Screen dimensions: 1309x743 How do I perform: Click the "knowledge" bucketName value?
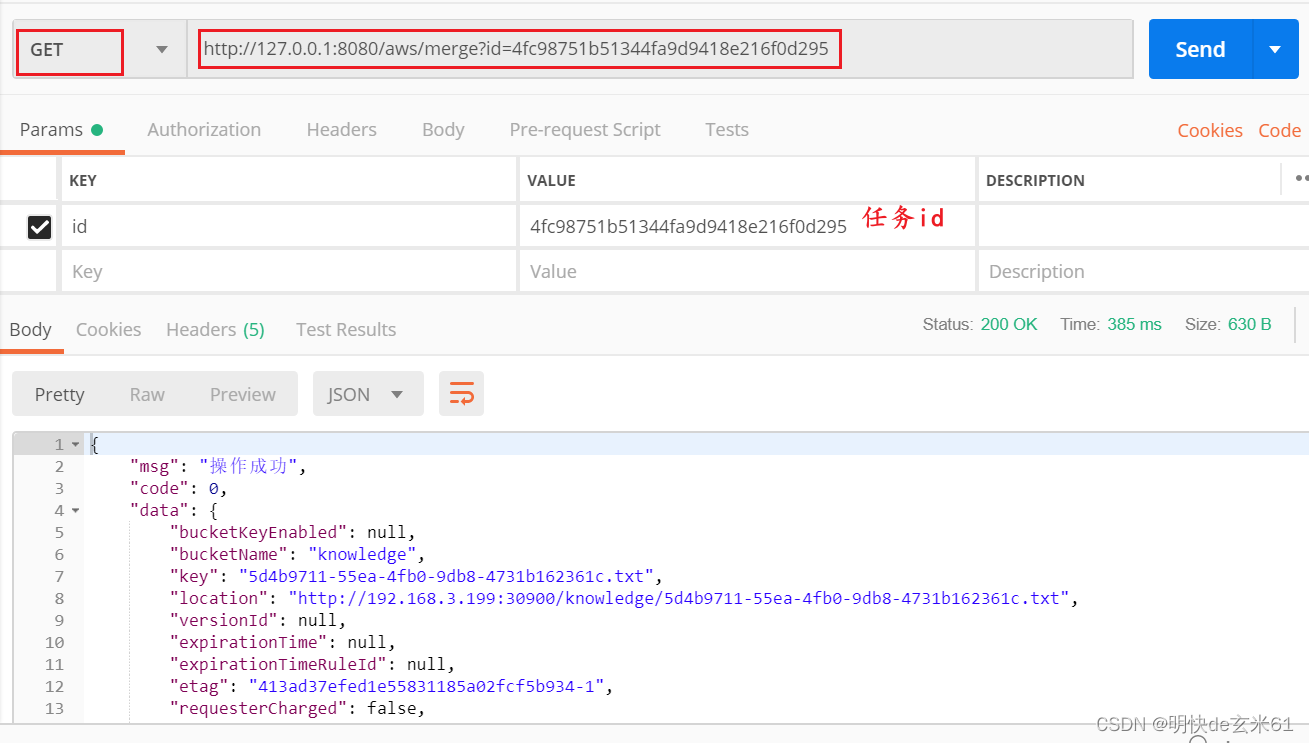tap(362, 554)
